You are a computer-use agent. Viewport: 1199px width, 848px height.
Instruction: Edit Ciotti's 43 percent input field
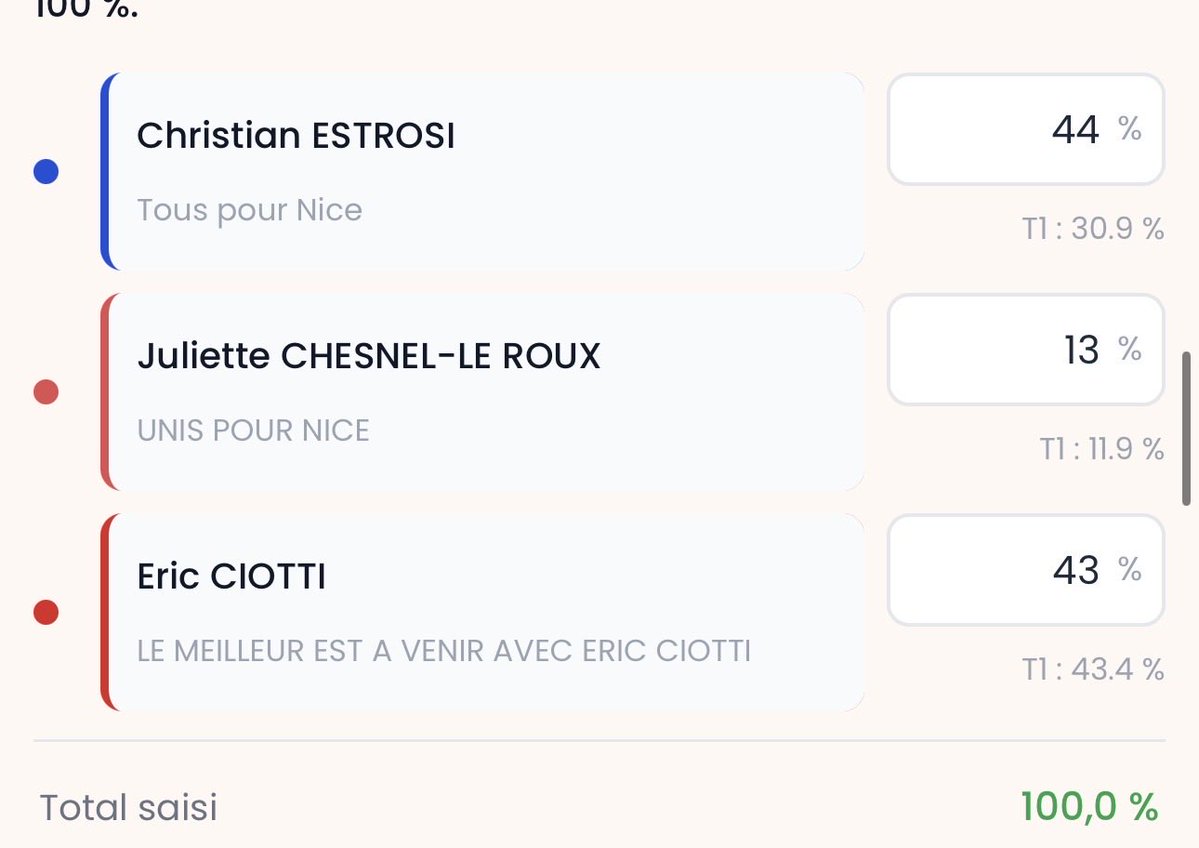click(1024, 569)
